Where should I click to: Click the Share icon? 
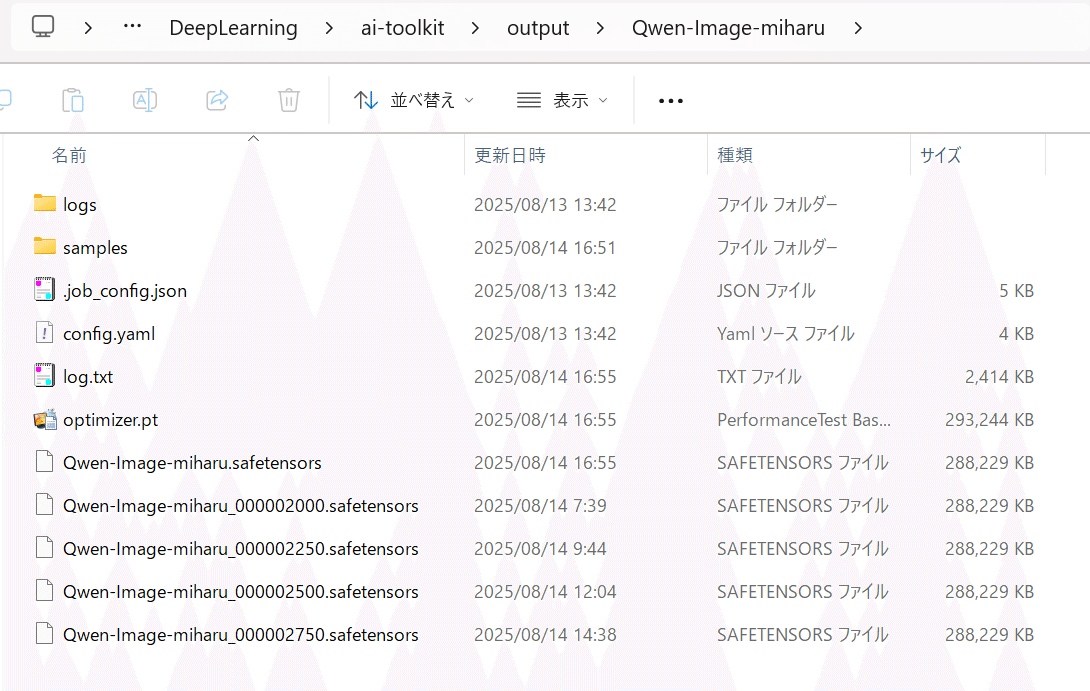tap(217, 100)
